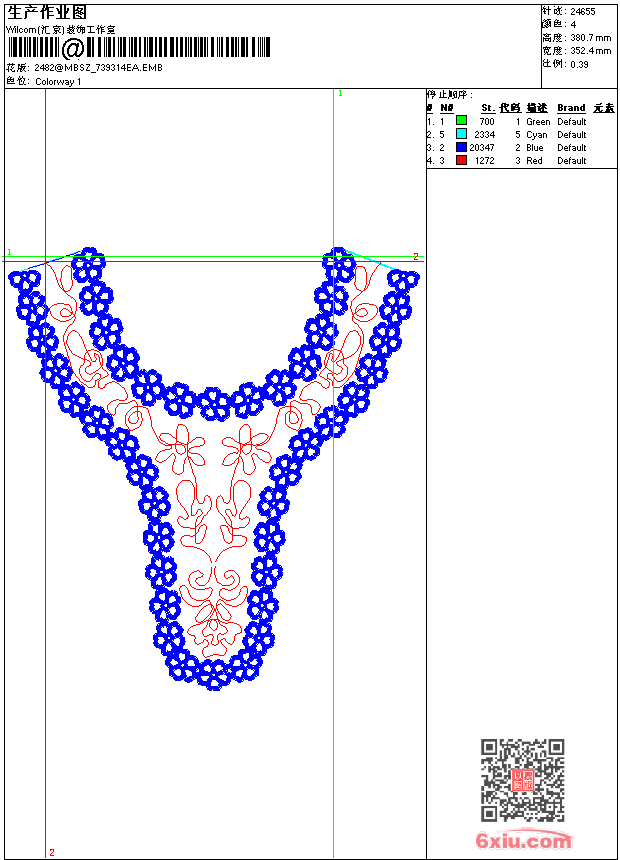Click the @ symbol in the barcode
The height and width of the screenshot is (860, 620).
[73, 48]
